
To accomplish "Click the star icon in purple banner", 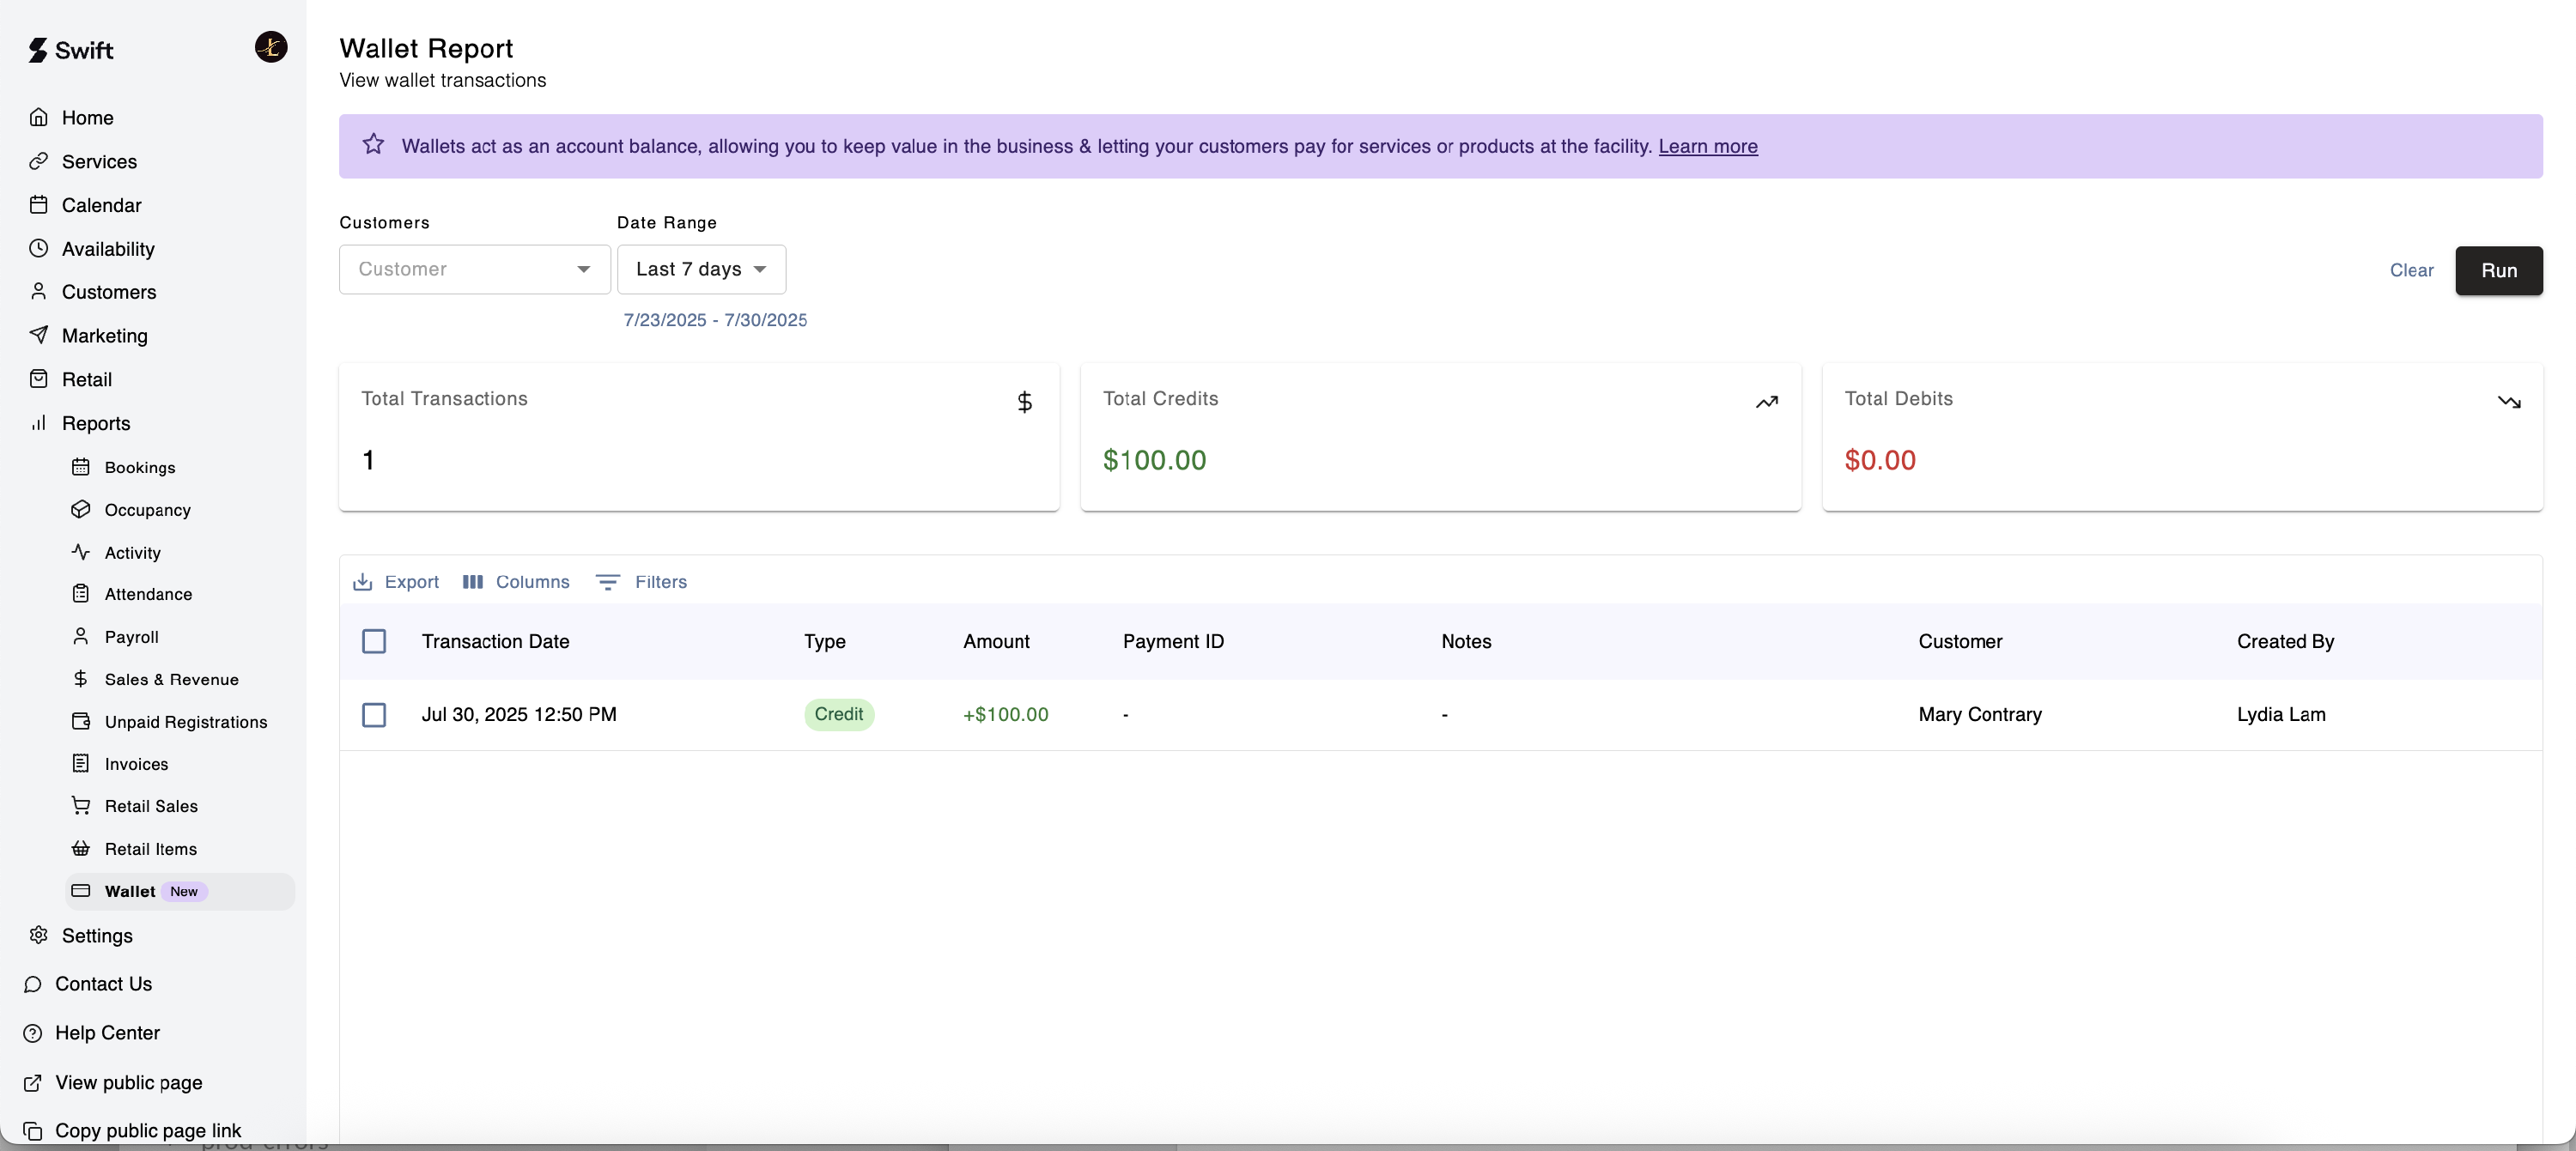I will pos(373,145).
